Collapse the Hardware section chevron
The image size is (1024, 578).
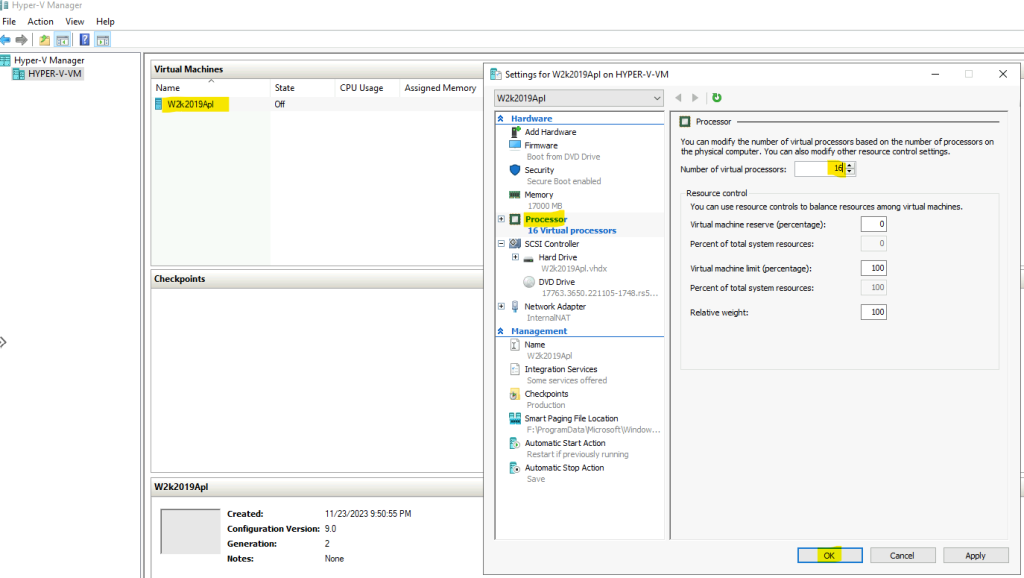pyautogui.click(x=501, y=118)
